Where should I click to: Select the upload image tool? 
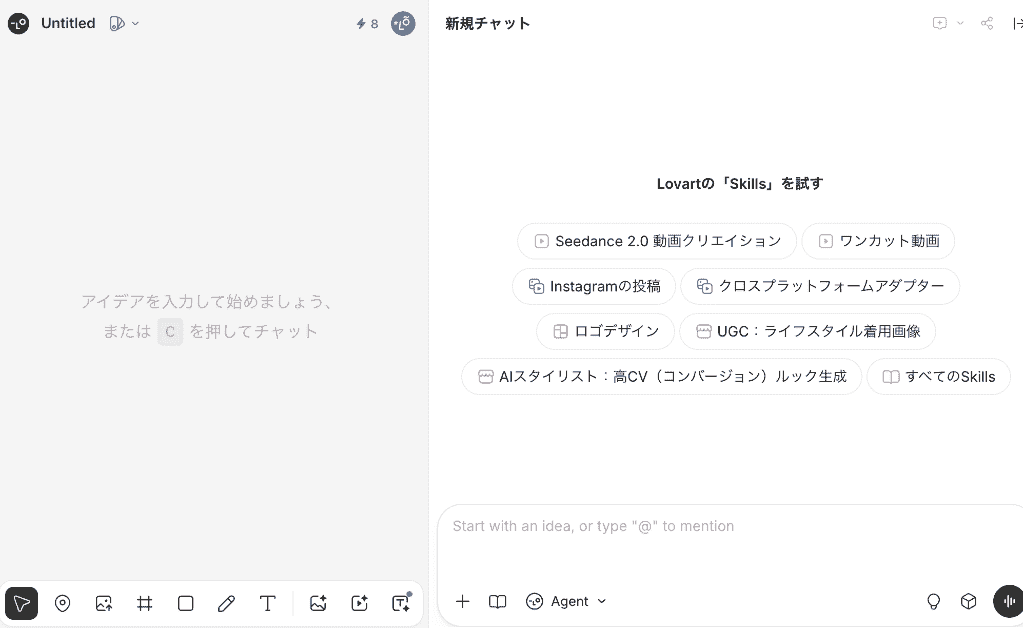point(104,603)
